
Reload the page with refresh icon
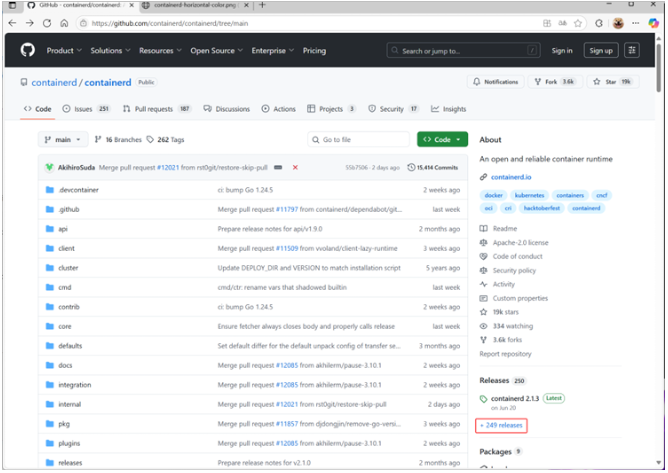[47, 23]
